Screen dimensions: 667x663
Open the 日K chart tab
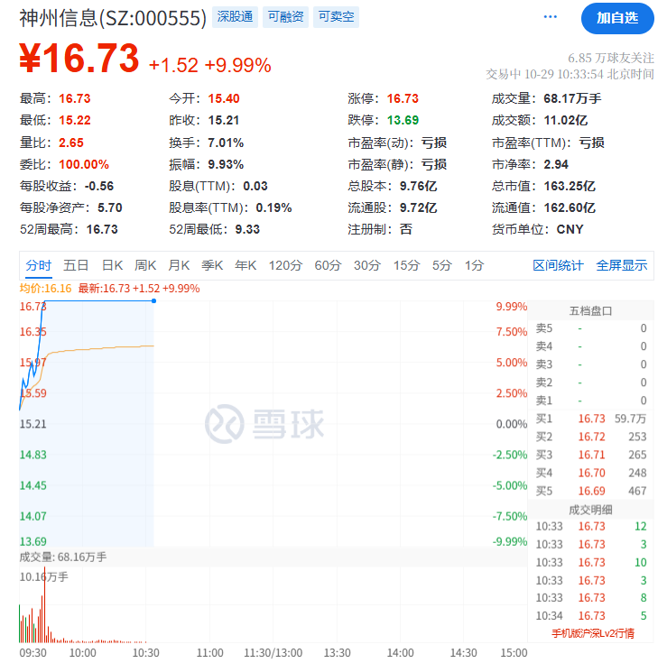click(111, 265)
